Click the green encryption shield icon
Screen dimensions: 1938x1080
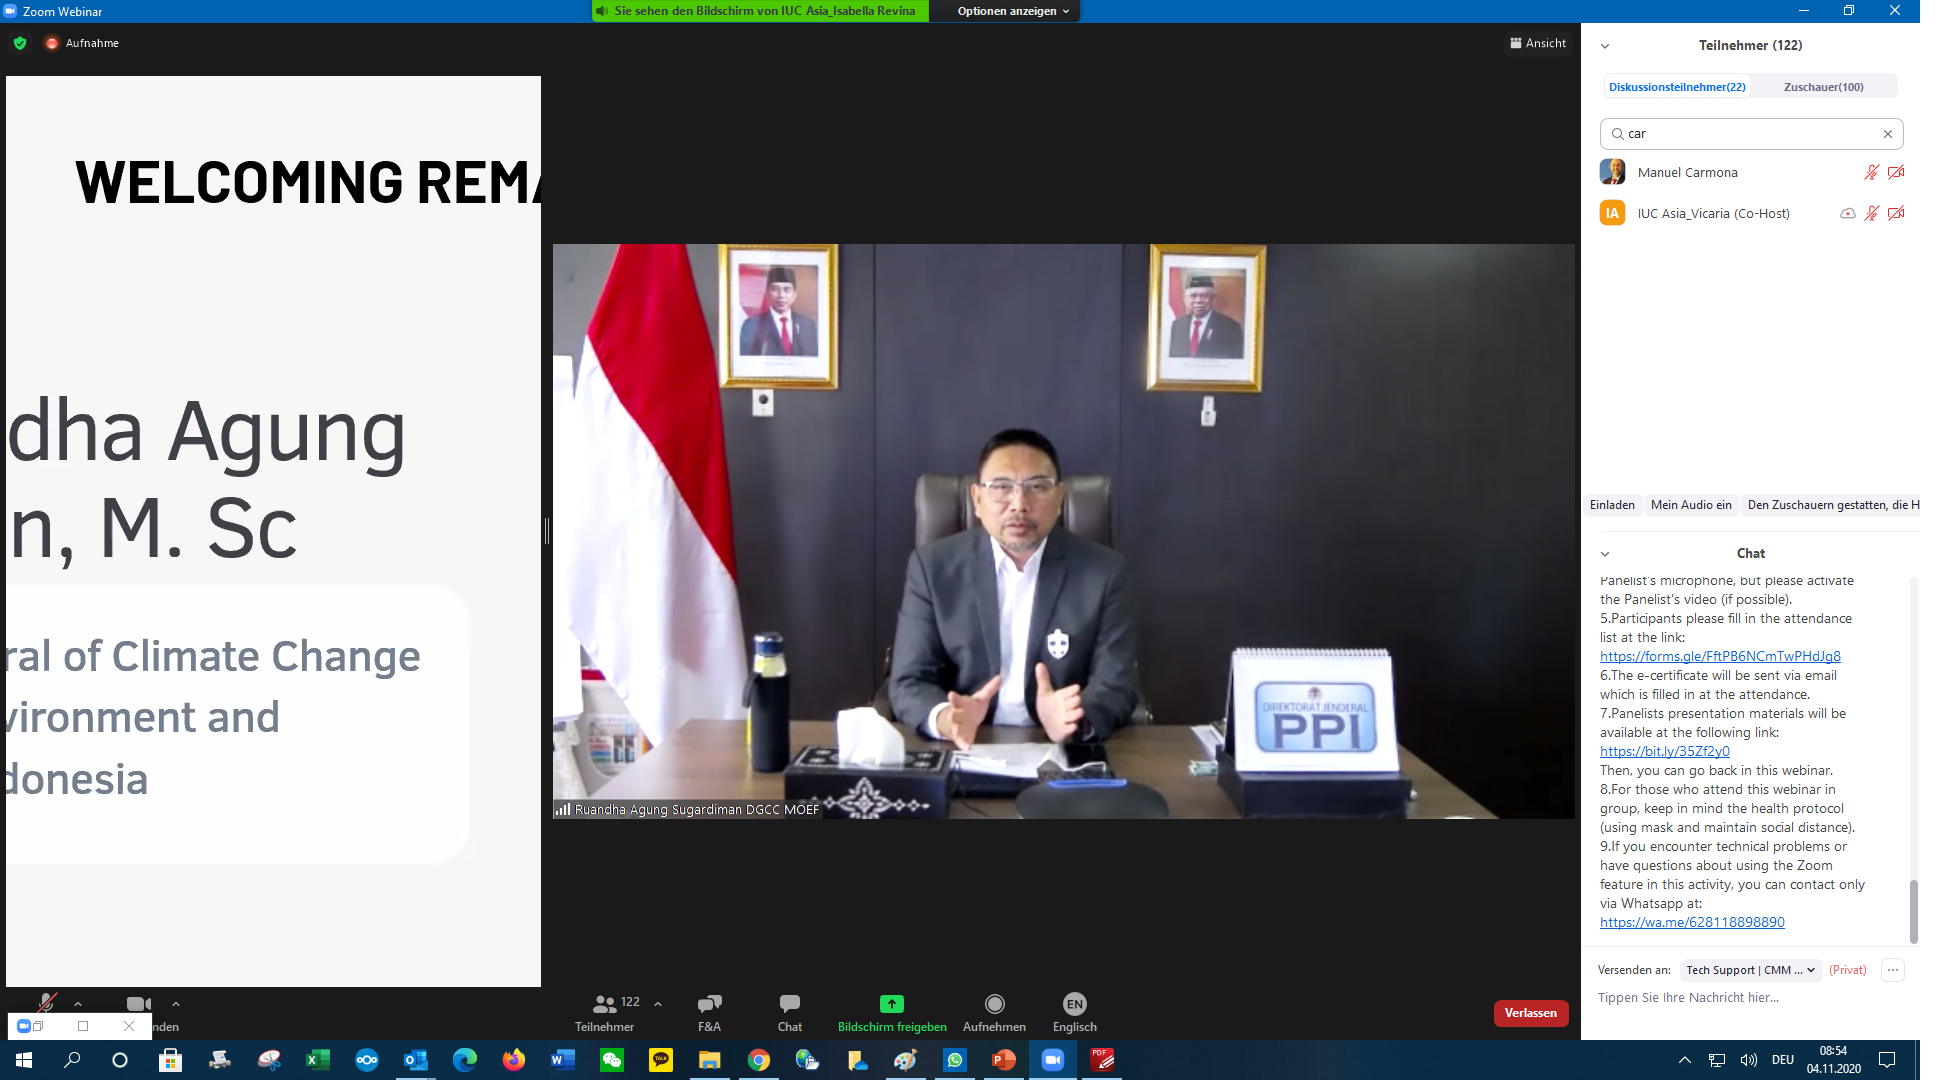point(20,43)
